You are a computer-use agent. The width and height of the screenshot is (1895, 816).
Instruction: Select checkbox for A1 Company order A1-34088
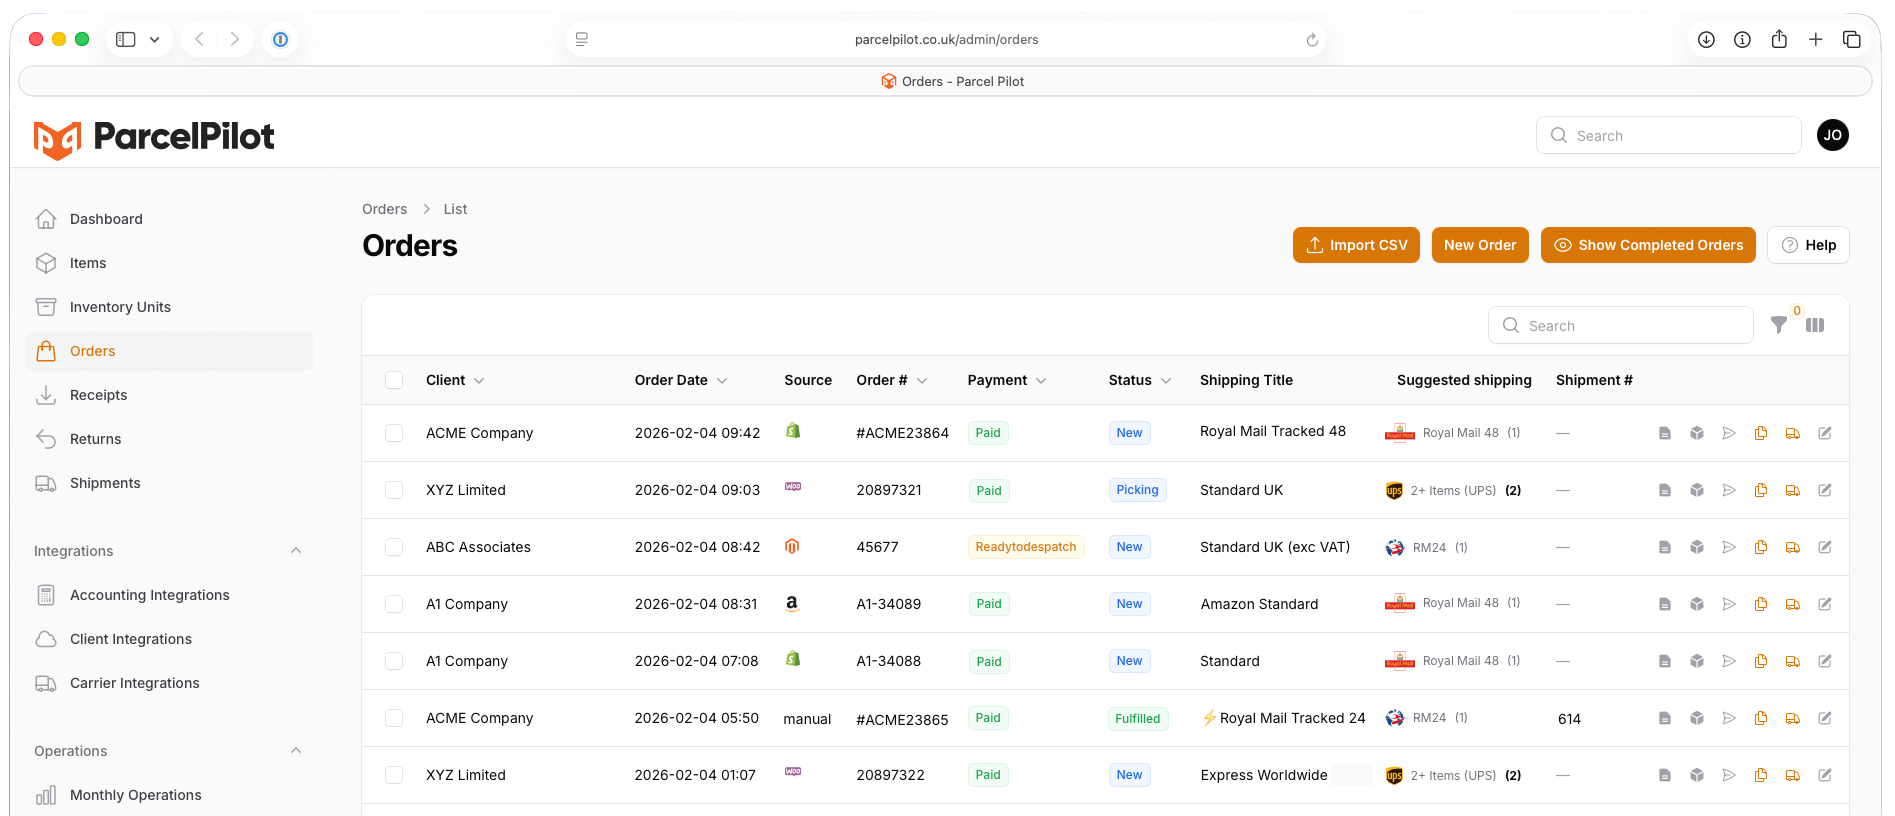[394, 661]
